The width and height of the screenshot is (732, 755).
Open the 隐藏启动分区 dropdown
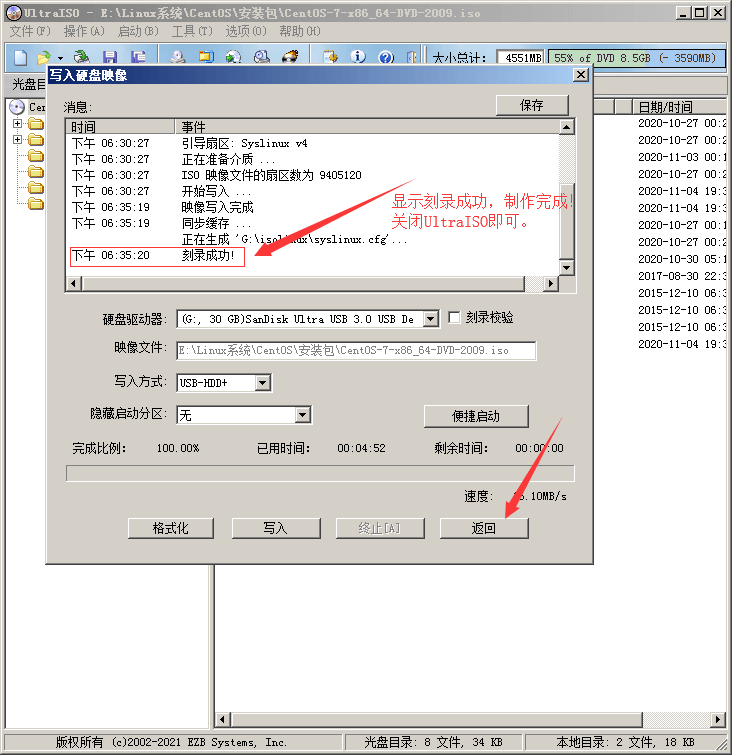pos(302,415)
